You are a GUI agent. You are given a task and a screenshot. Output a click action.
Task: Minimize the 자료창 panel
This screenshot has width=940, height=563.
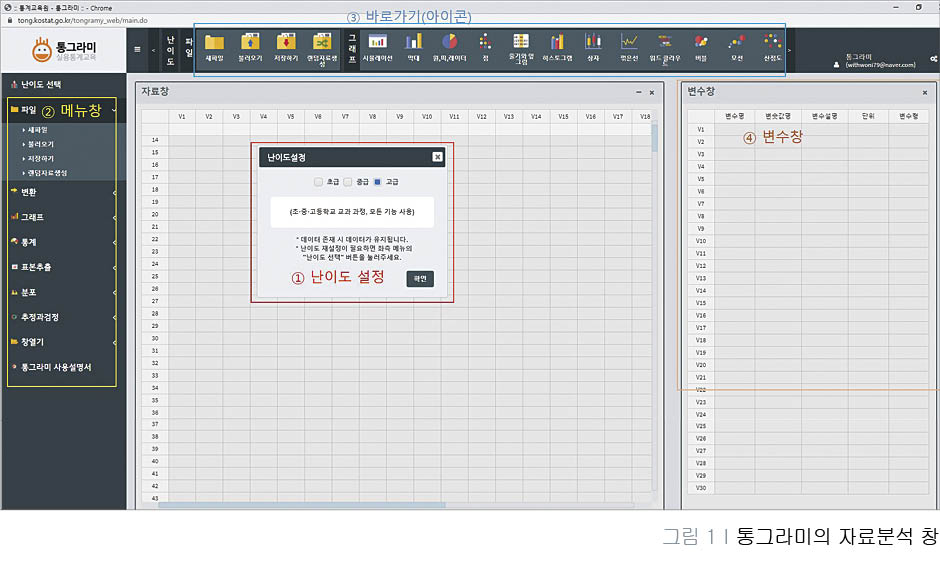[638, 92]
